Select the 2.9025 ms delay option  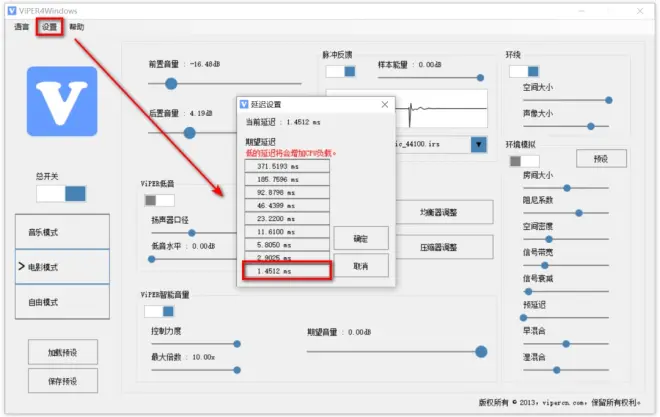click(287, 257)
